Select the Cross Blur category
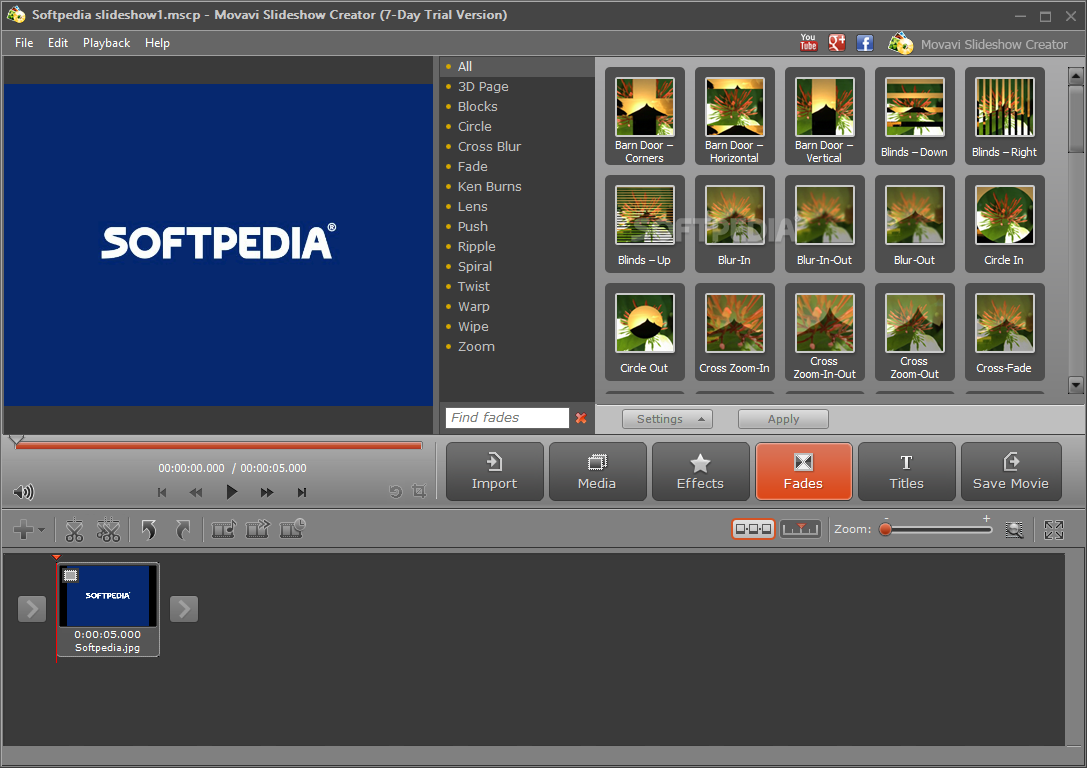 [x=516, y=146]
